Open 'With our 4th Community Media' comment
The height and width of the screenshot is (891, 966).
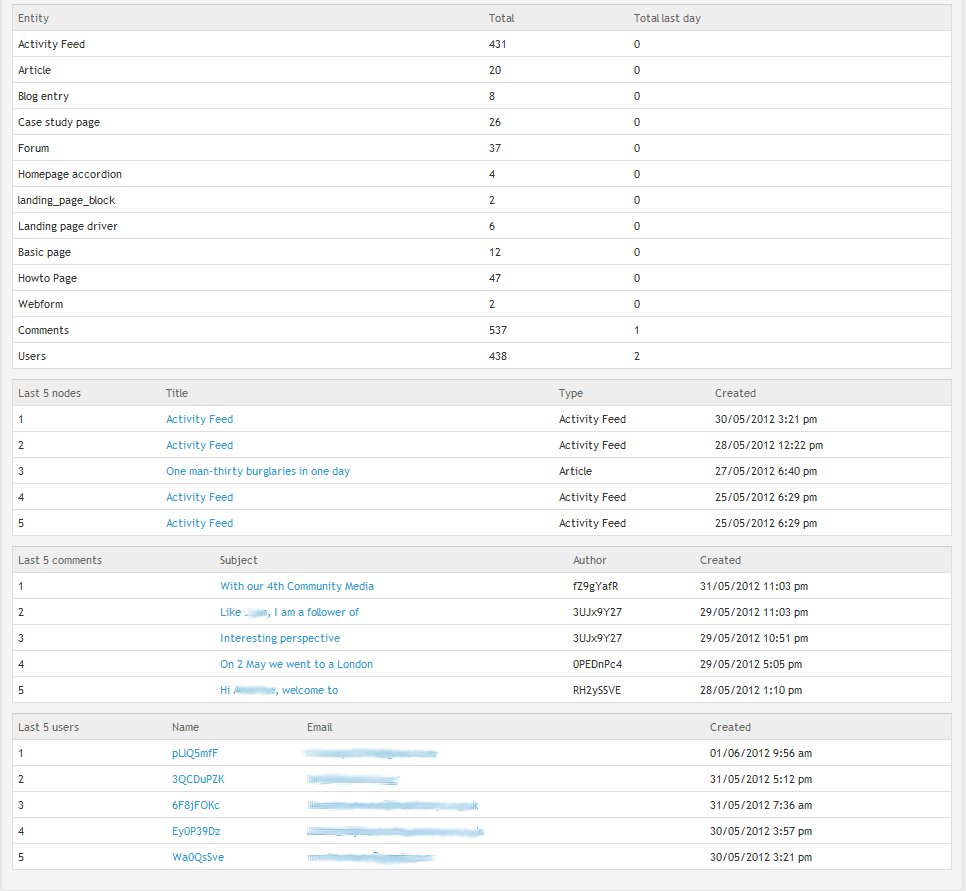click(297, 587)
